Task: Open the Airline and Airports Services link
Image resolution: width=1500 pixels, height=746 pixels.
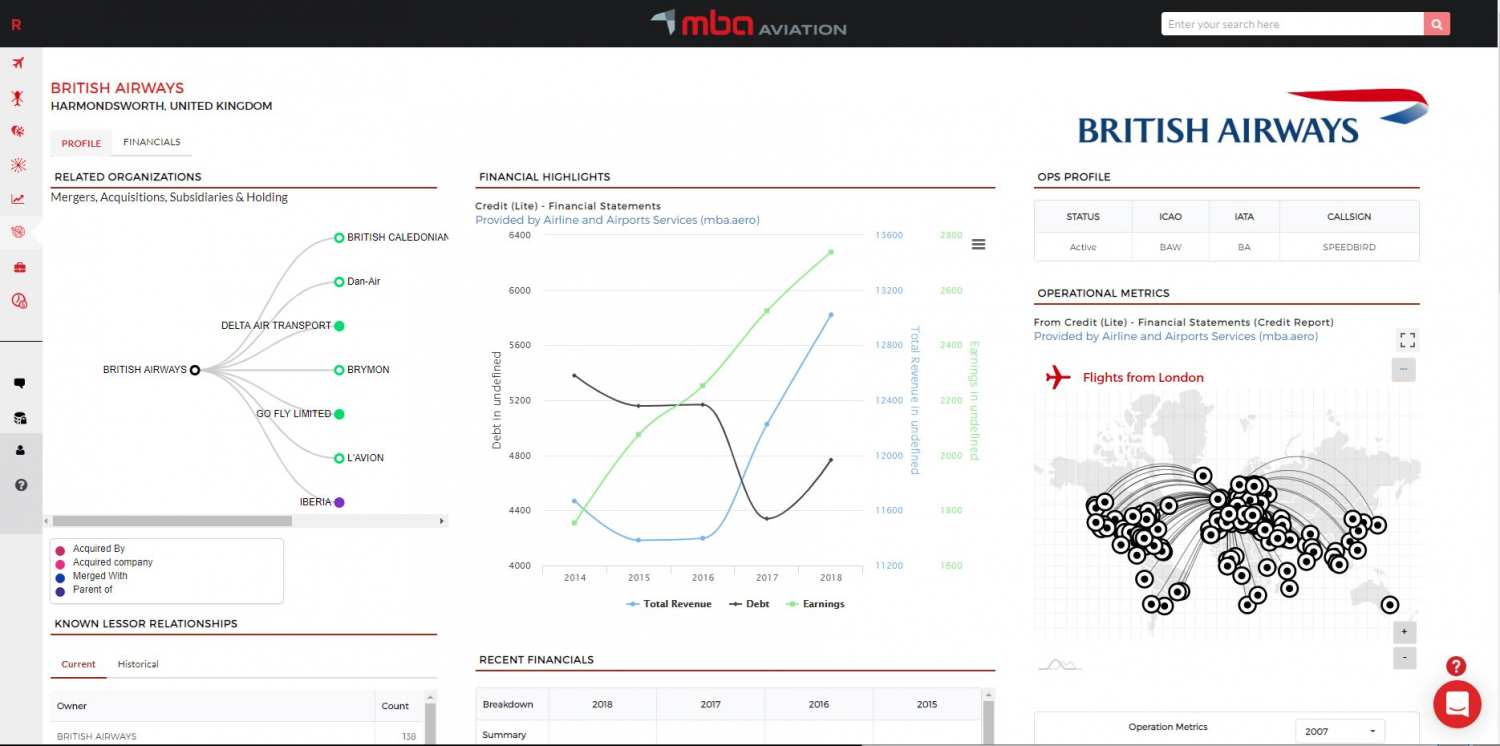Action: (x=618, y=220)
